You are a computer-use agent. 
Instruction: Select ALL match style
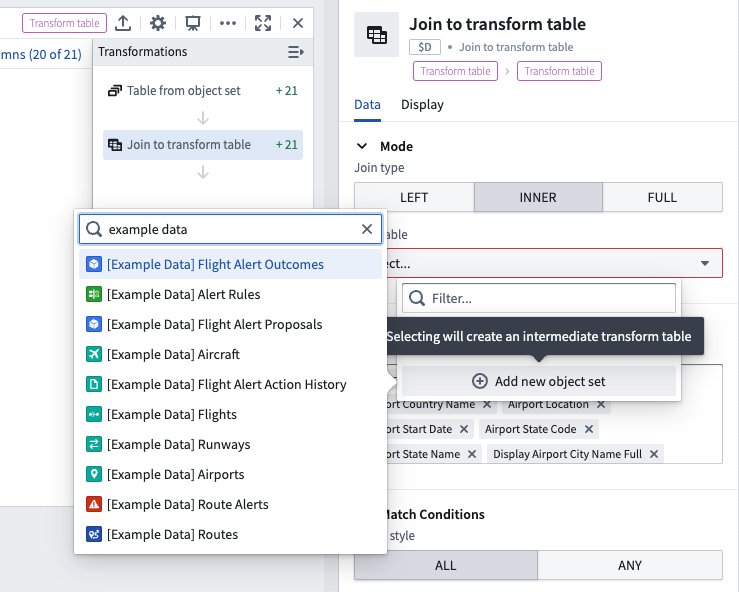tap(446, 565)
